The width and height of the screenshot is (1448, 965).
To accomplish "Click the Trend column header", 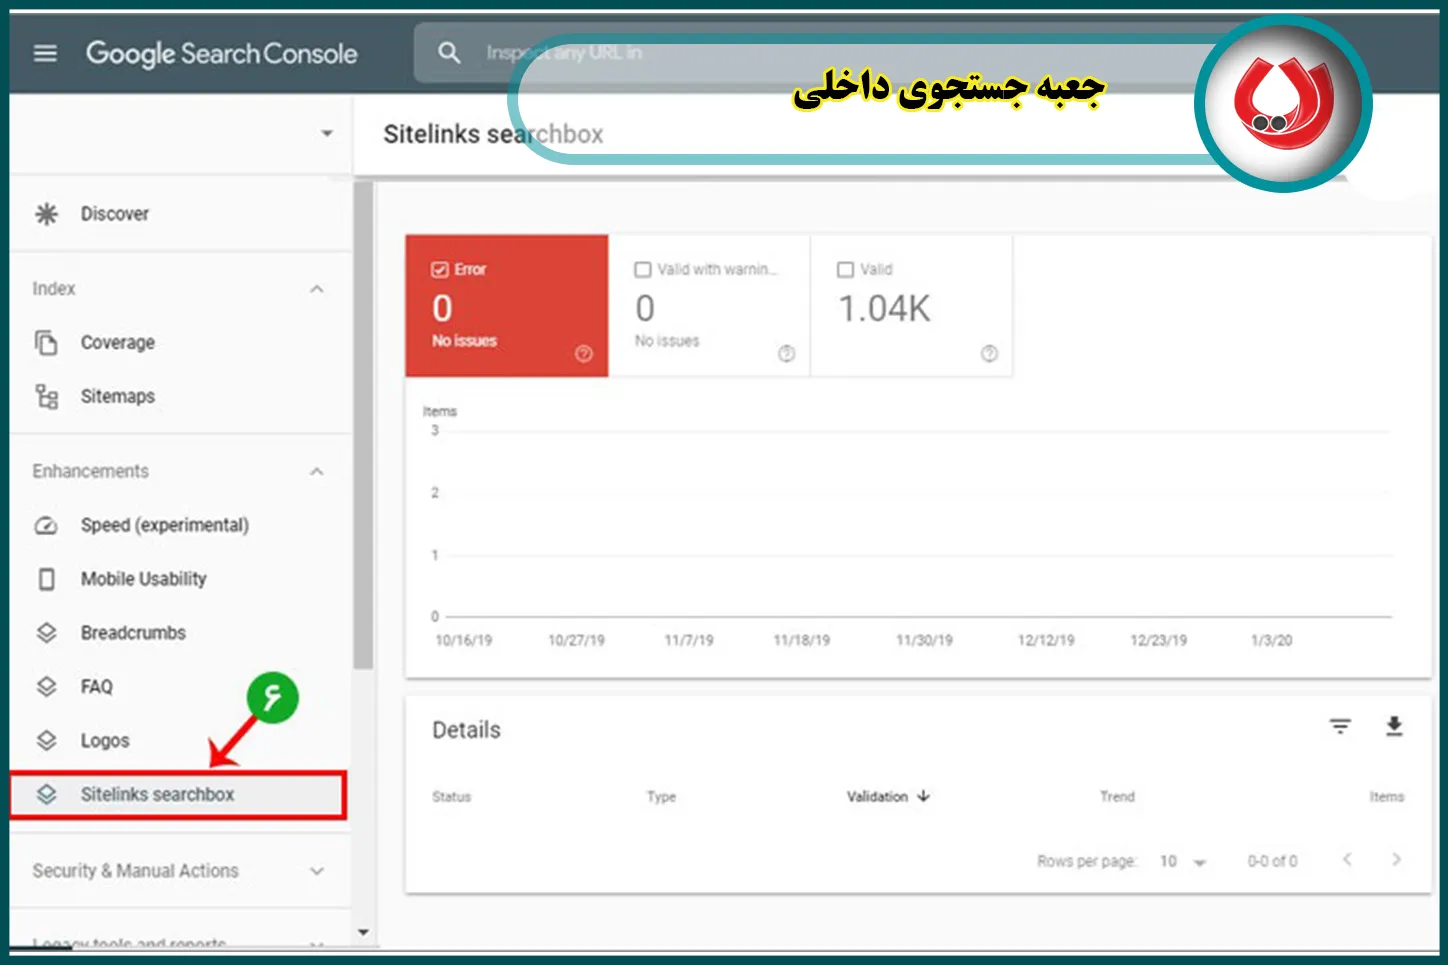I will pos(1117,797).
